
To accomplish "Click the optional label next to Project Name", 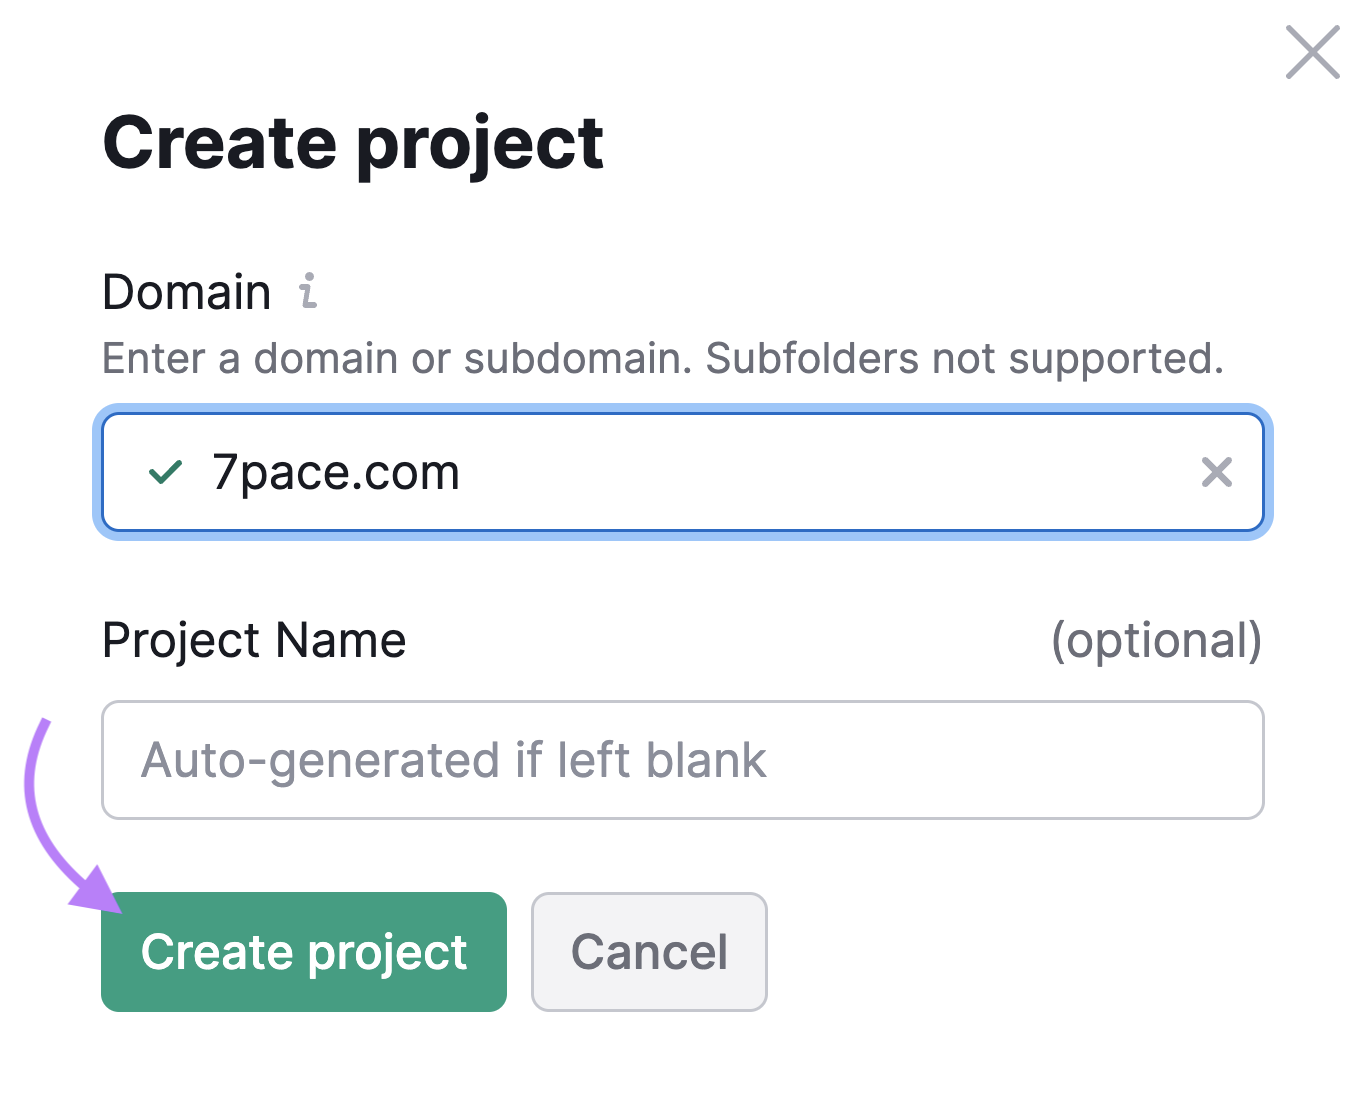I will click(1155, 640).
